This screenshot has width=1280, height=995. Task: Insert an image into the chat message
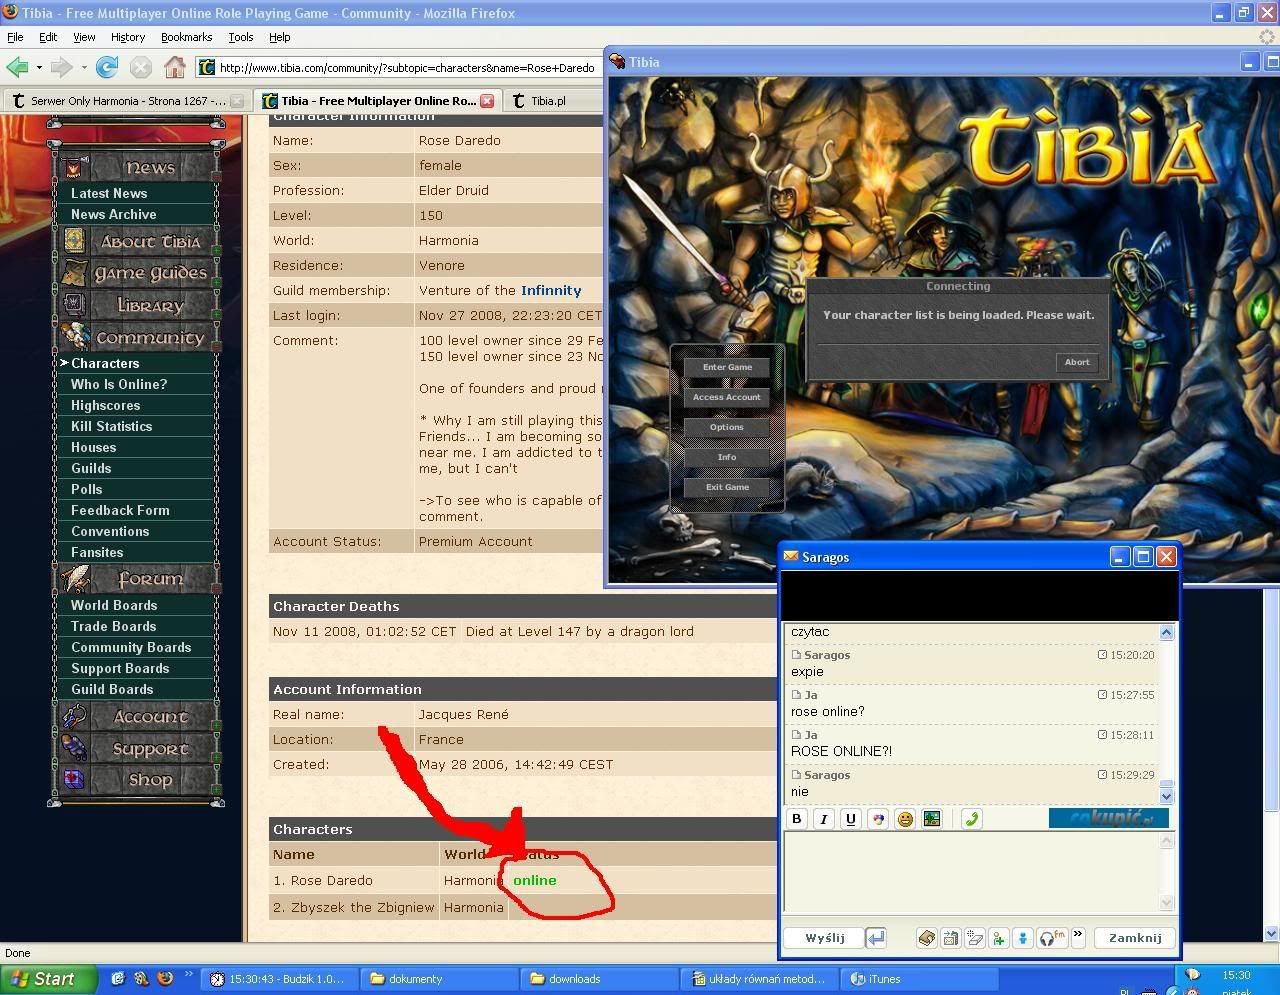point(932,818)
